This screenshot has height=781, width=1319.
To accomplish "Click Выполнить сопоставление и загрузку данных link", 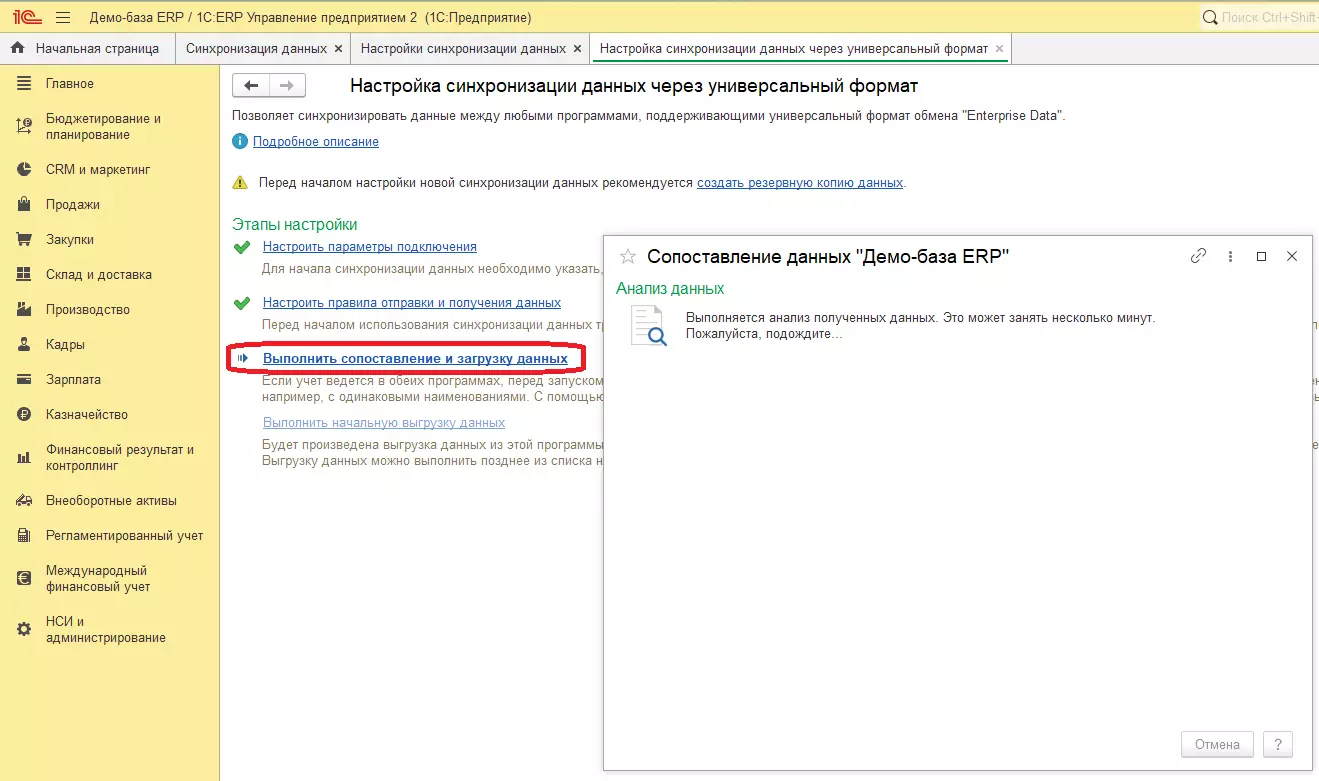I will coord(415,358).
